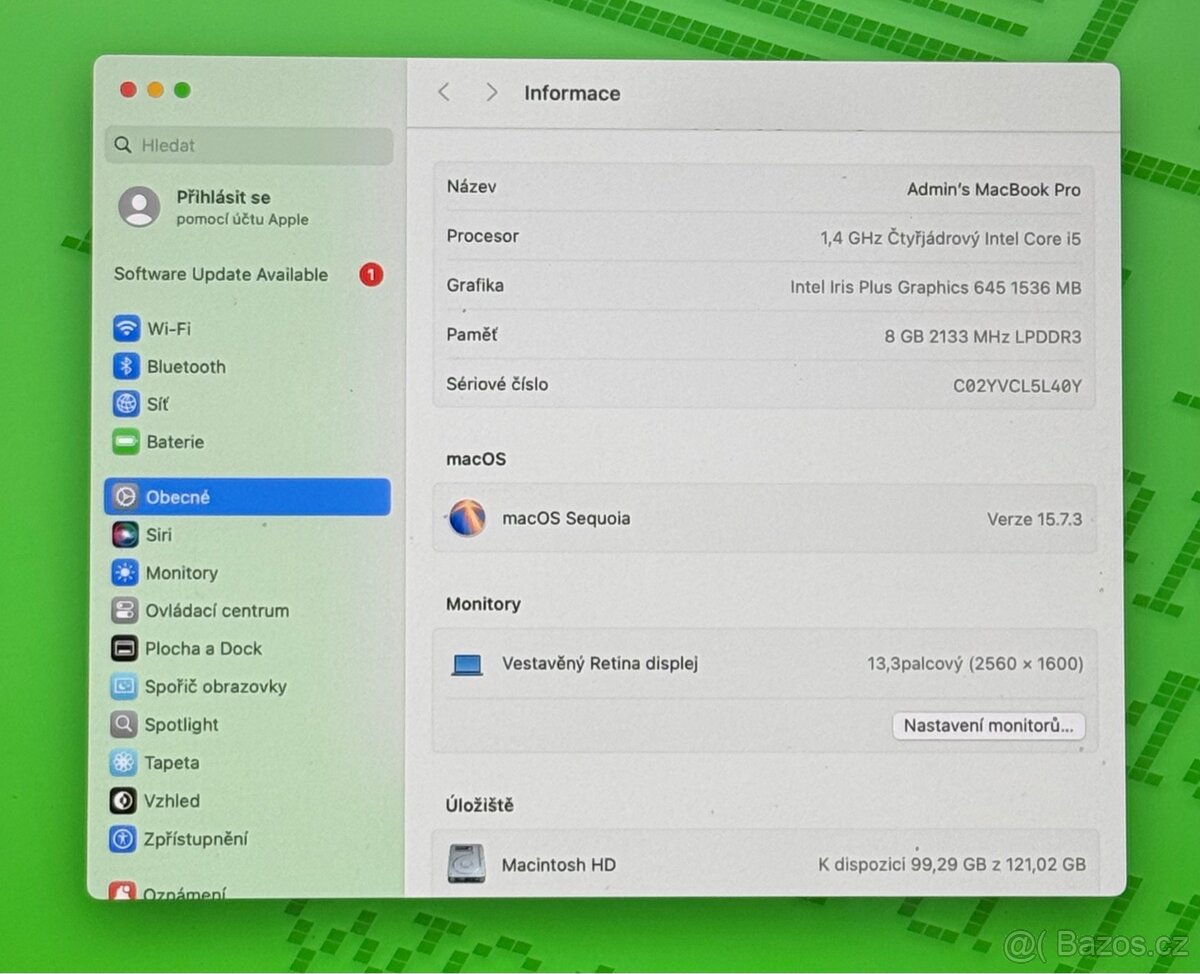Click the red update badge

coord(371,274)
